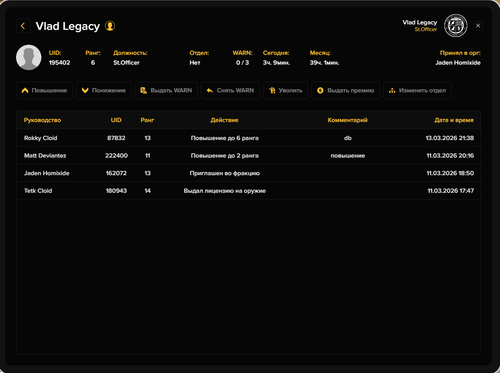
Task: Click the Комментарий column header
Action: (347, 120)
